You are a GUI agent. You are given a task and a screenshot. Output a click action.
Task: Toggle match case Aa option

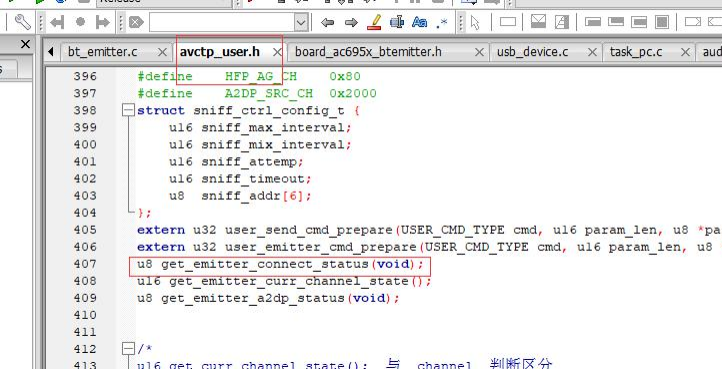[x=419, y=22]
